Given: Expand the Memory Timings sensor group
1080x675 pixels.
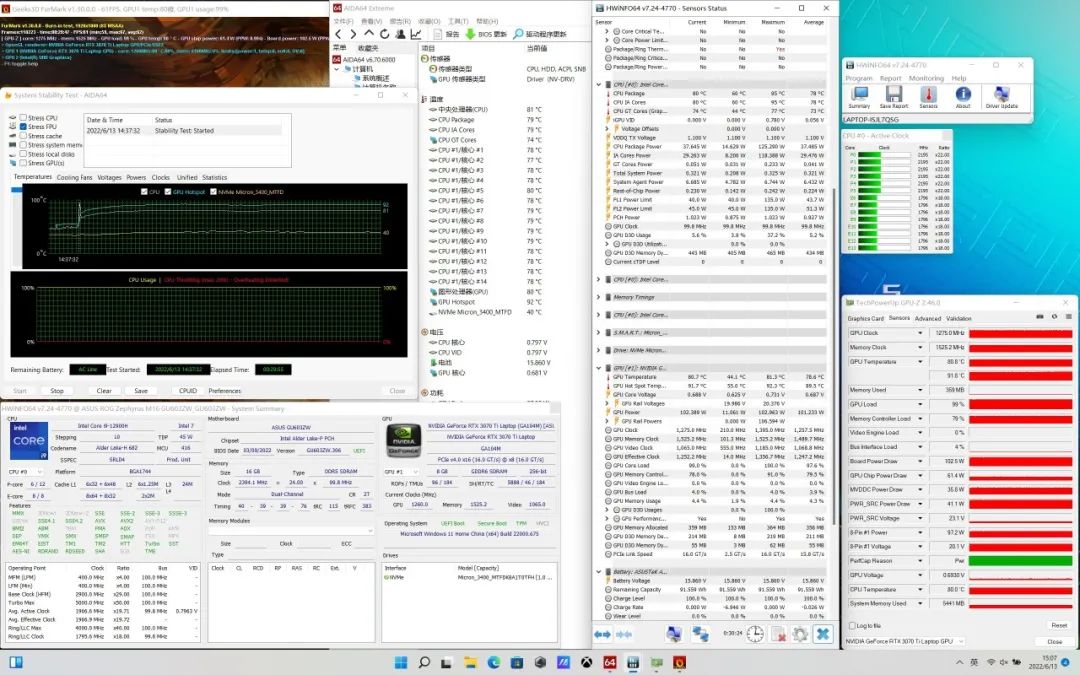Looking at the screenshot, I should [x=599, y=297].
